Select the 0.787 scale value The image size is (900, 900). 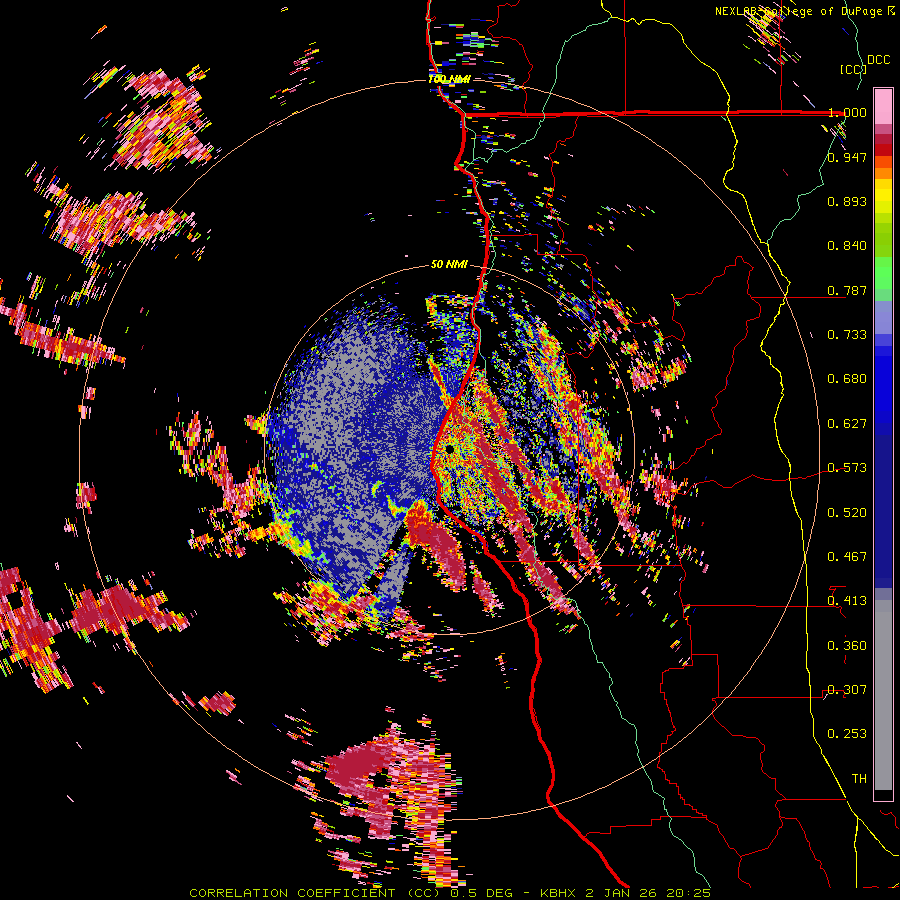click(847, 290)
